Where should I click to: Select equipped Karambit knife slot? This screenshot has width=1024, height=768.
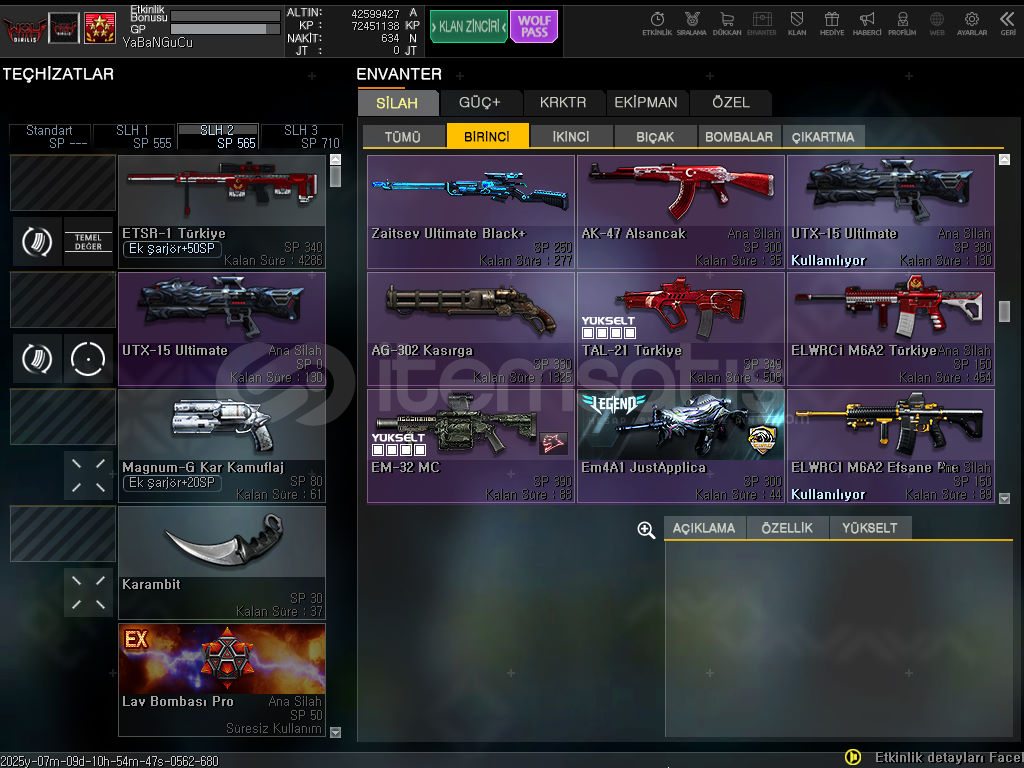click(x=222, y=563)
